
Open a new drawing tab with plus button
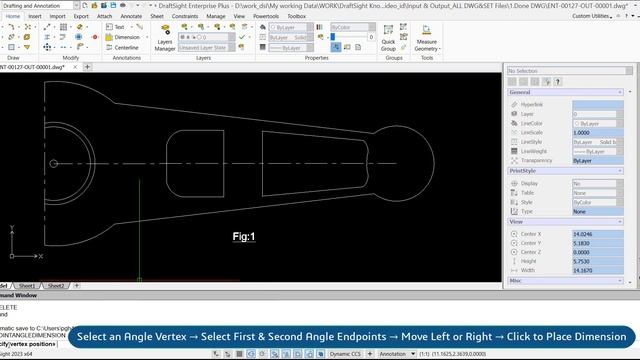point(87,67)
